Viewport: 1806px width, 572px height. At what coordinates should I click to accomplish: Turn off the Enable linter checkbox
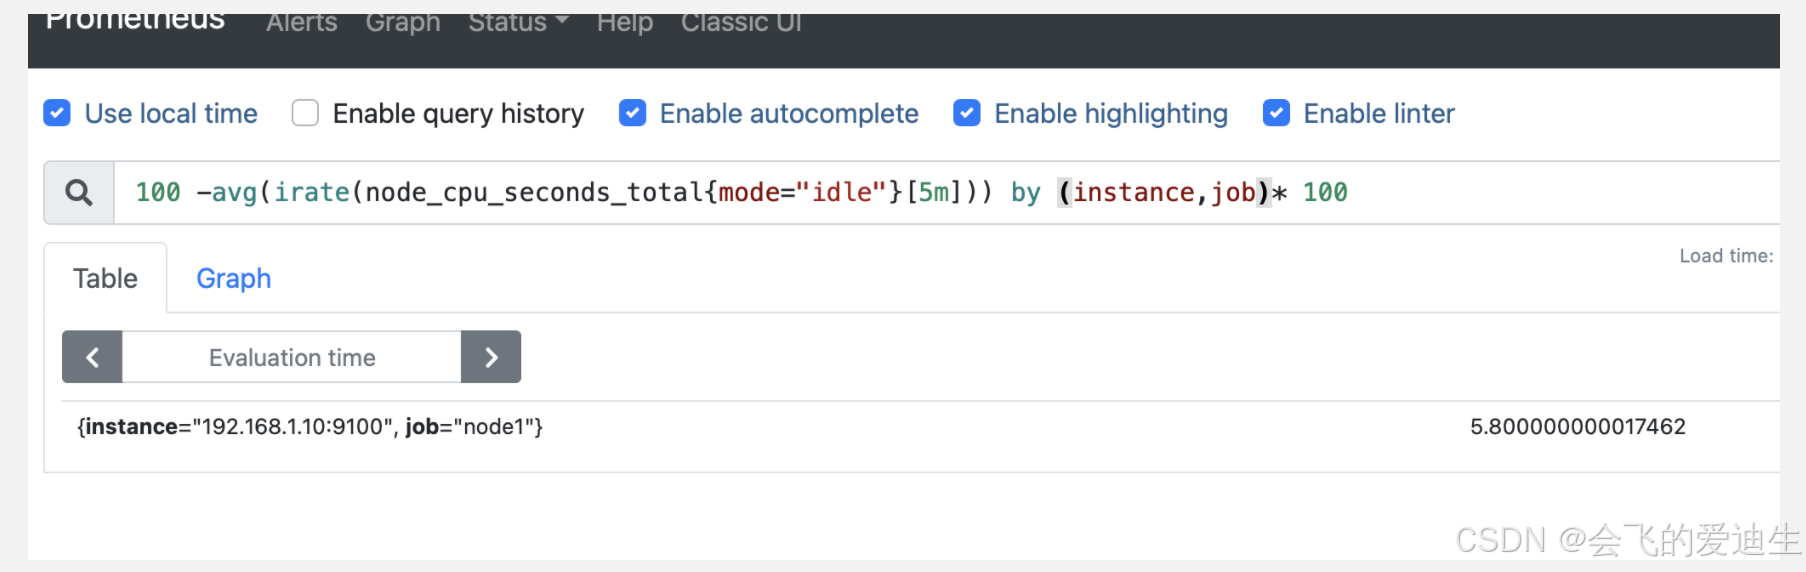point(1276,113)
